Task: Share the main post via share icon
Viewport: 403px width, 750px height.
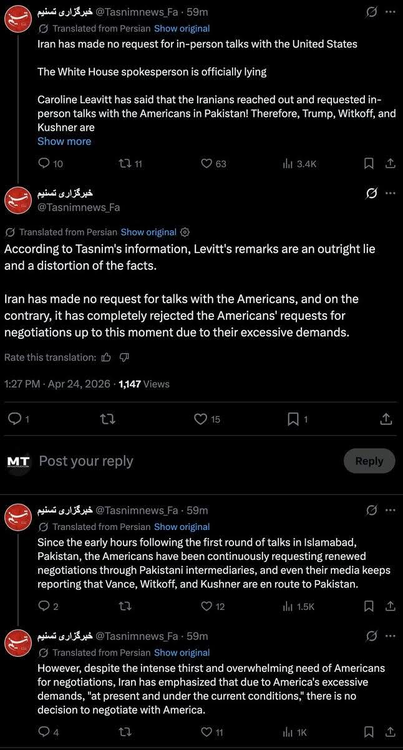Action: click(386, 419)
